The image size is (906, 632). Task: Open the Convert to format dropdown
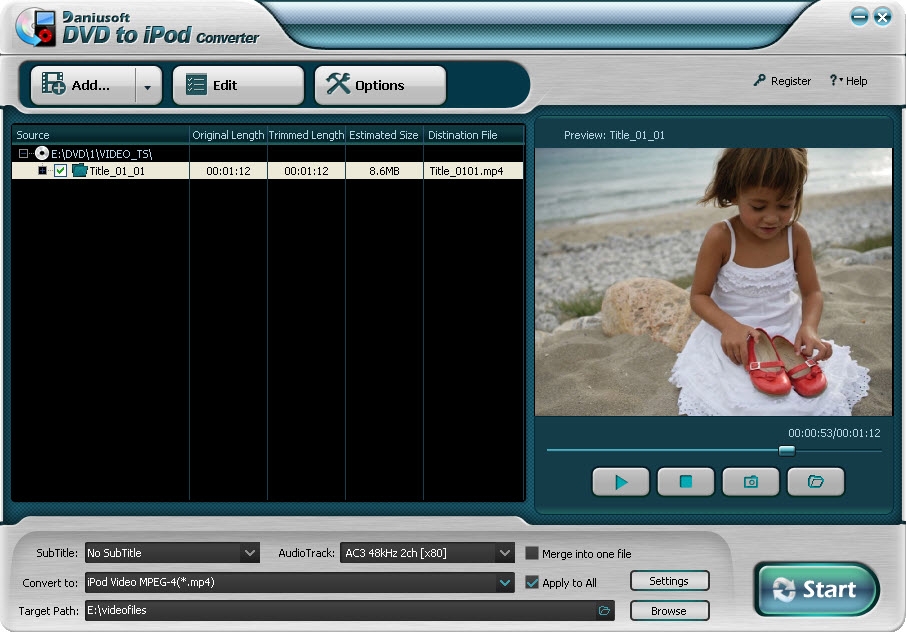[x=505, y=582]
